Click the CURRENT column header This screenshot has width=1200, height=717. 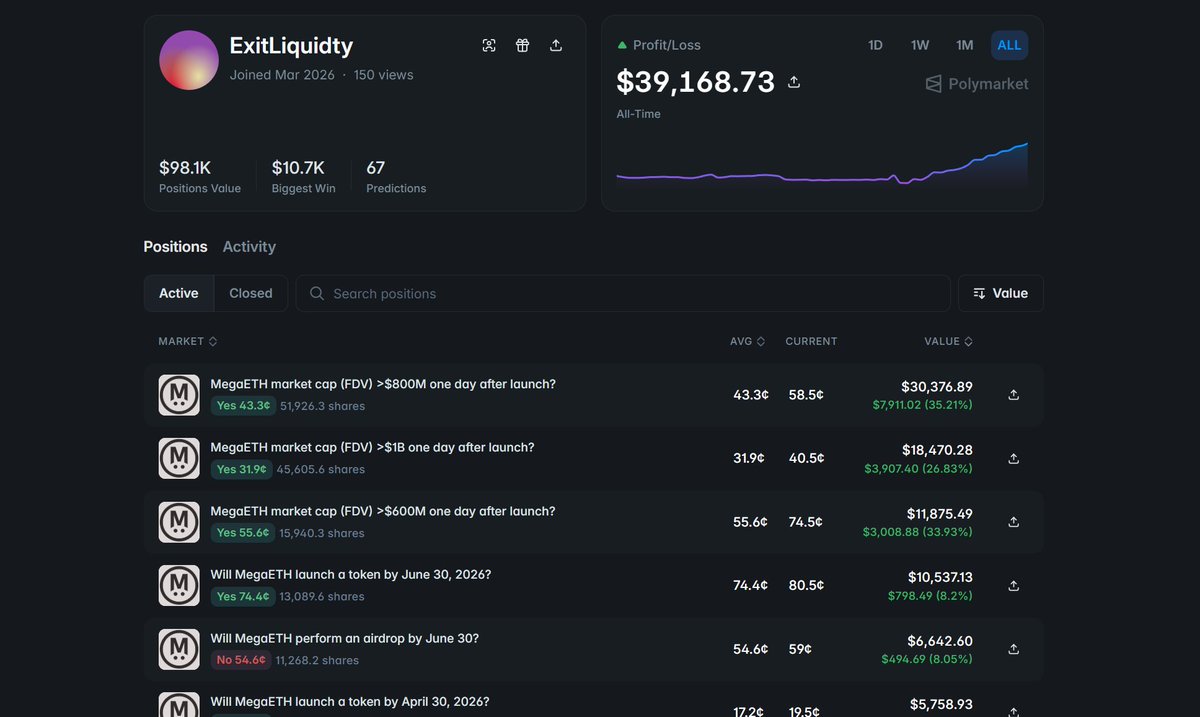tap(811, 341)
